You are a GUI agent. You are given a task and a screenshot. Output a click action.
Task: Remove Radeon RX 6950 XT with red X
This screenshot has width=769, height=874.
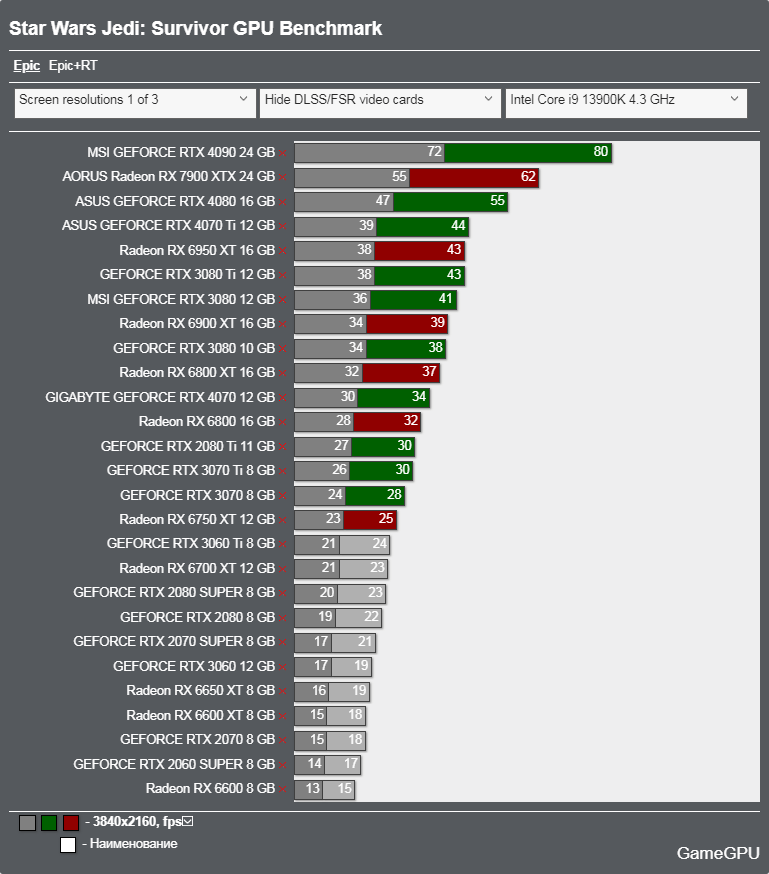[283, 251]
